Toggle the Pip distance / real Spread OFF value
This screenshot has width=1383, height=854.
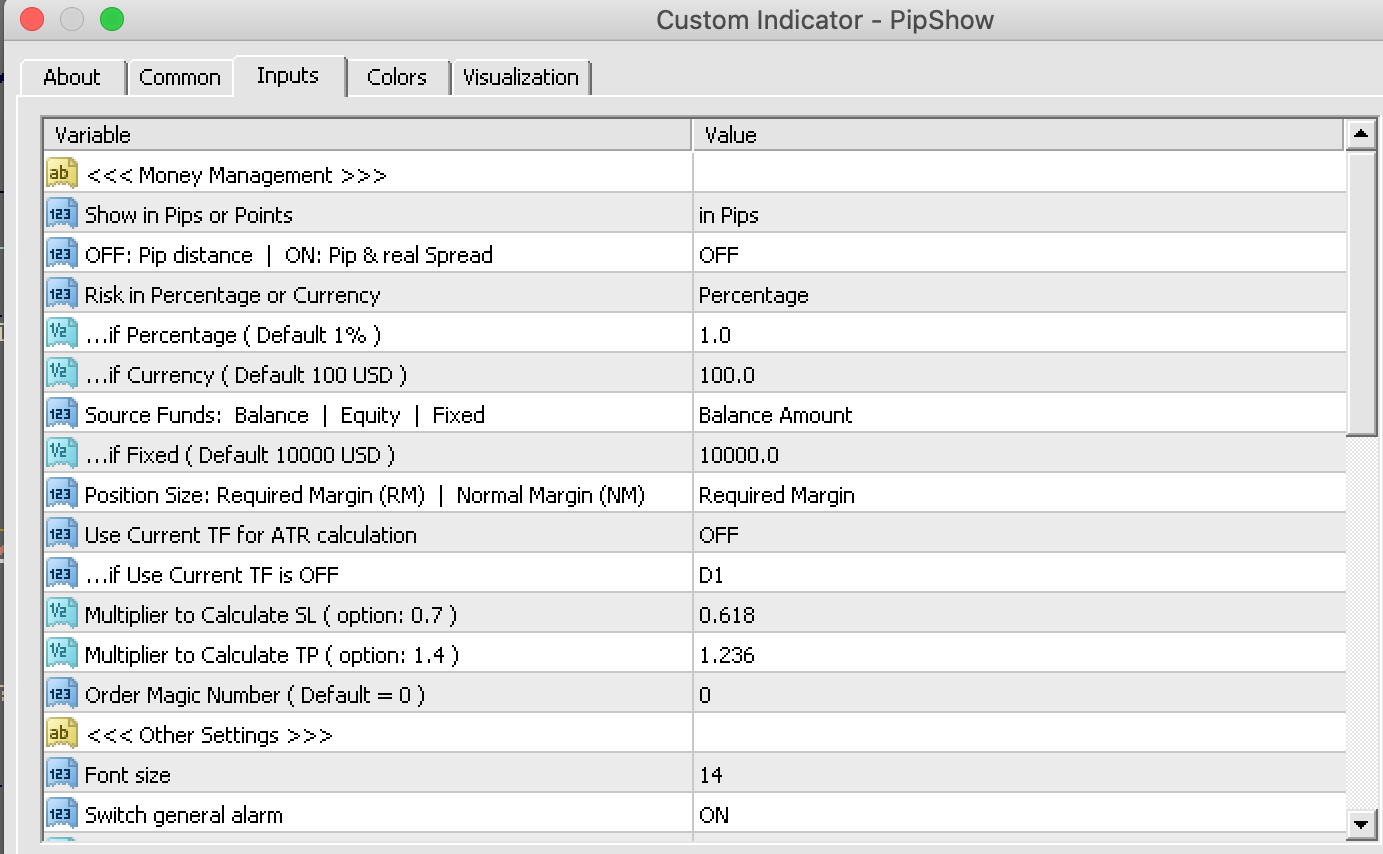click(x=719, y=255)
